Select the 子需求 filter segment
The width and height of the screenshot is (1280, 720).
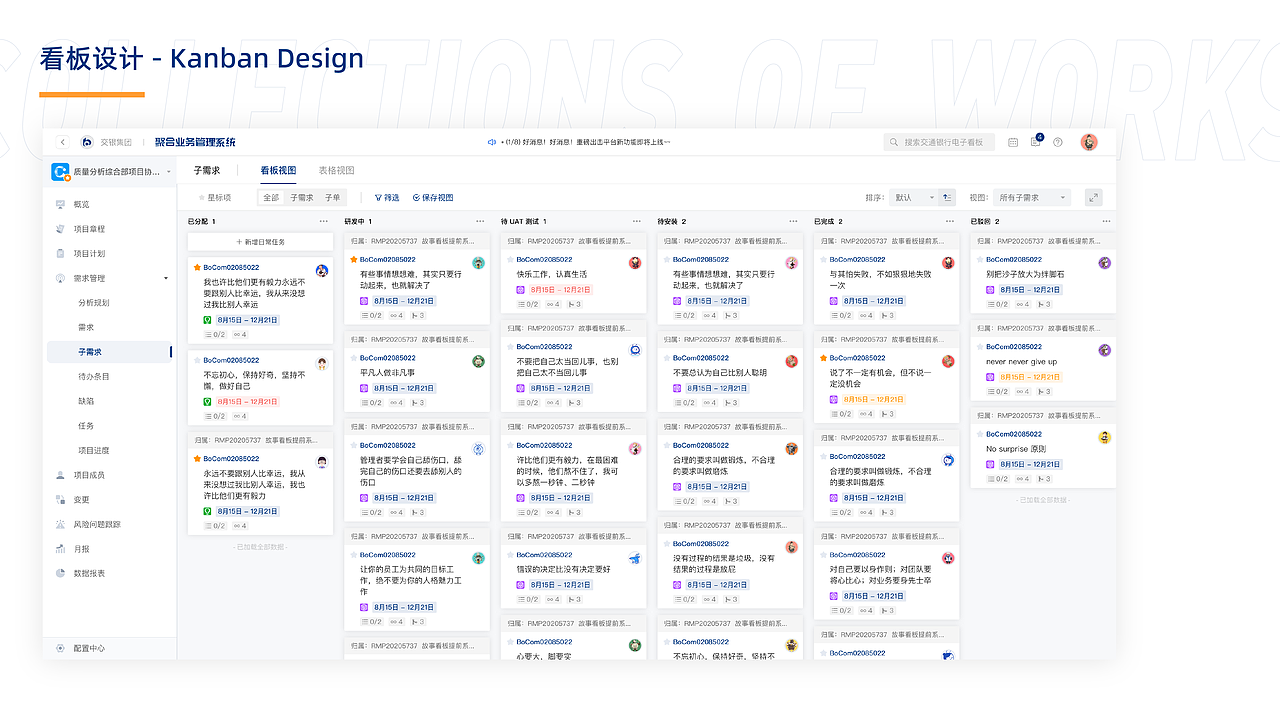(302, 198)
